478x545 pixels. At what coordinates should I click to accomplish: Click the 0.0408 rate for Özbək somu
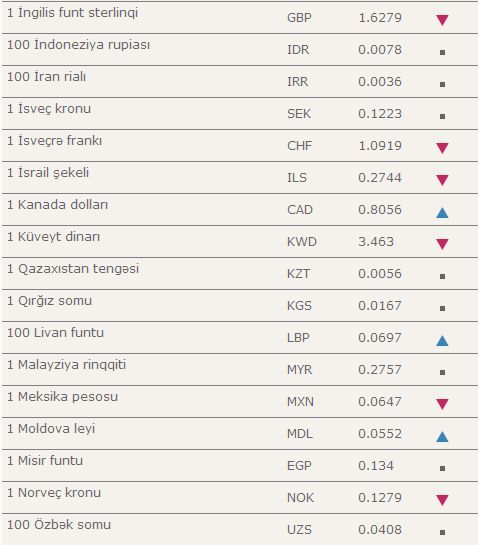point(380,530)
